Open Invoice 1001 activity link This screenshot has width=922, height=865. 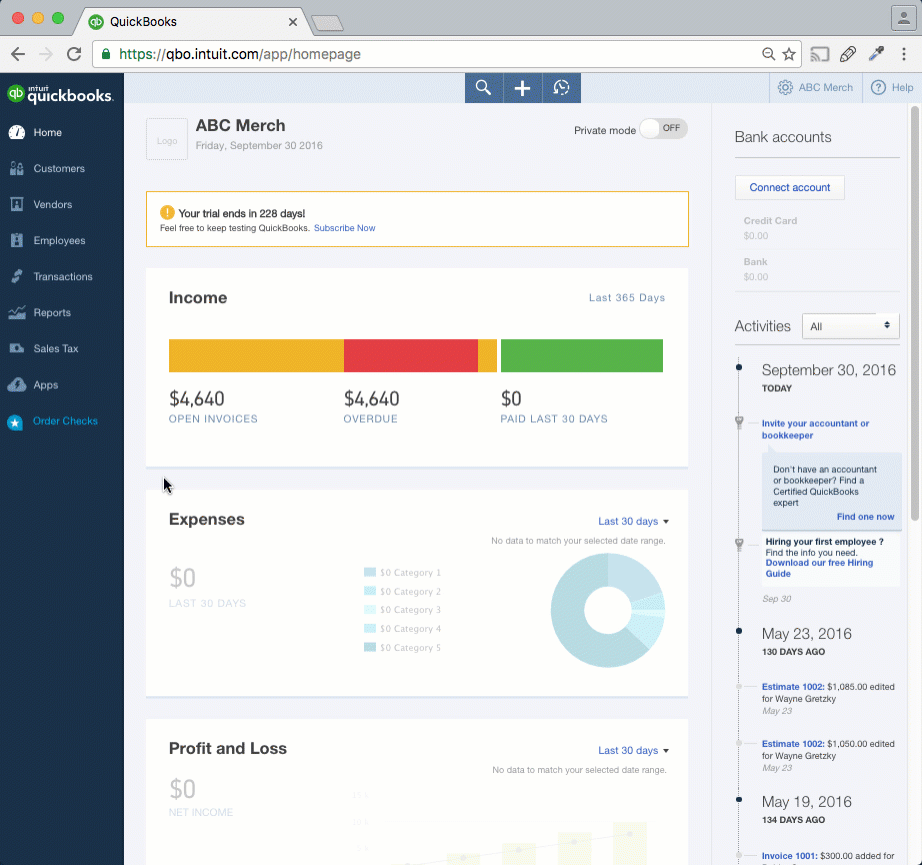coord(789,856)
